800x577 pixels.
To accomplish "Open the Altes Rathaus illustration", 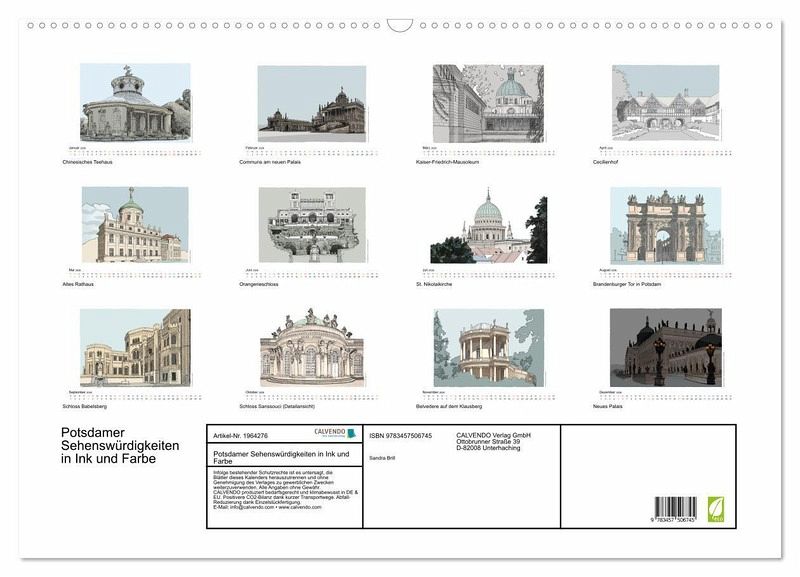I will [135, 225].
